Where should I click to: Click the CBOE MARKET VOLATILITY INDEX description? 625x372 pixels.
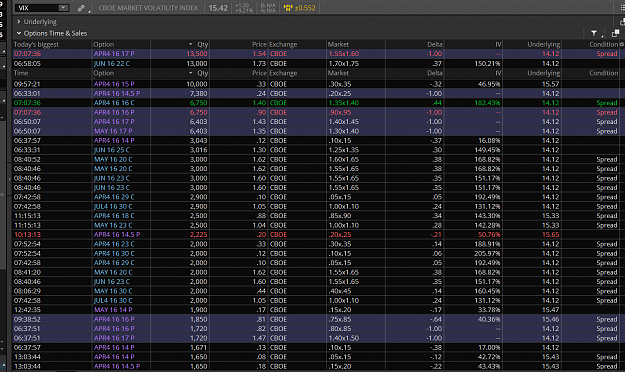coord(148,8)
